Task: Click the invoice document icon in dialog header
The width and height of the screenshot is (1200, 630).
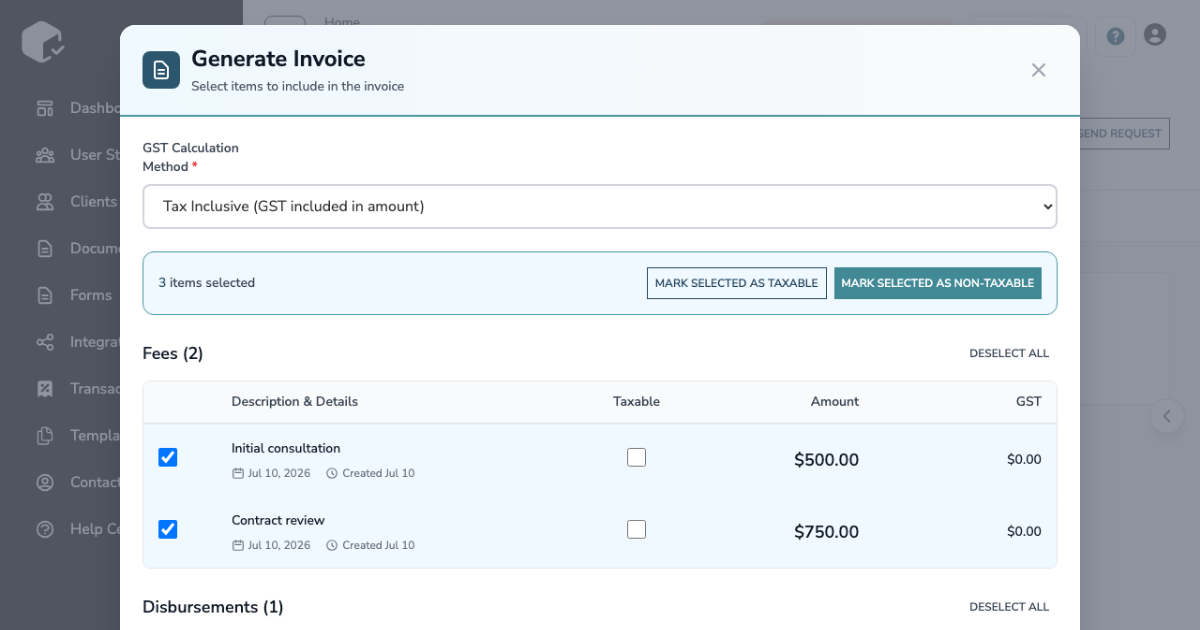Action: 161,70
